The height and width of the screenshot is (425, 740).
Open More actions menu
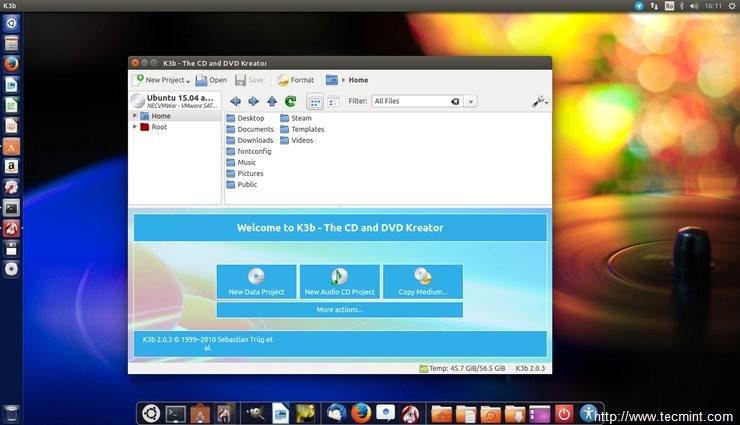[339, 310]
